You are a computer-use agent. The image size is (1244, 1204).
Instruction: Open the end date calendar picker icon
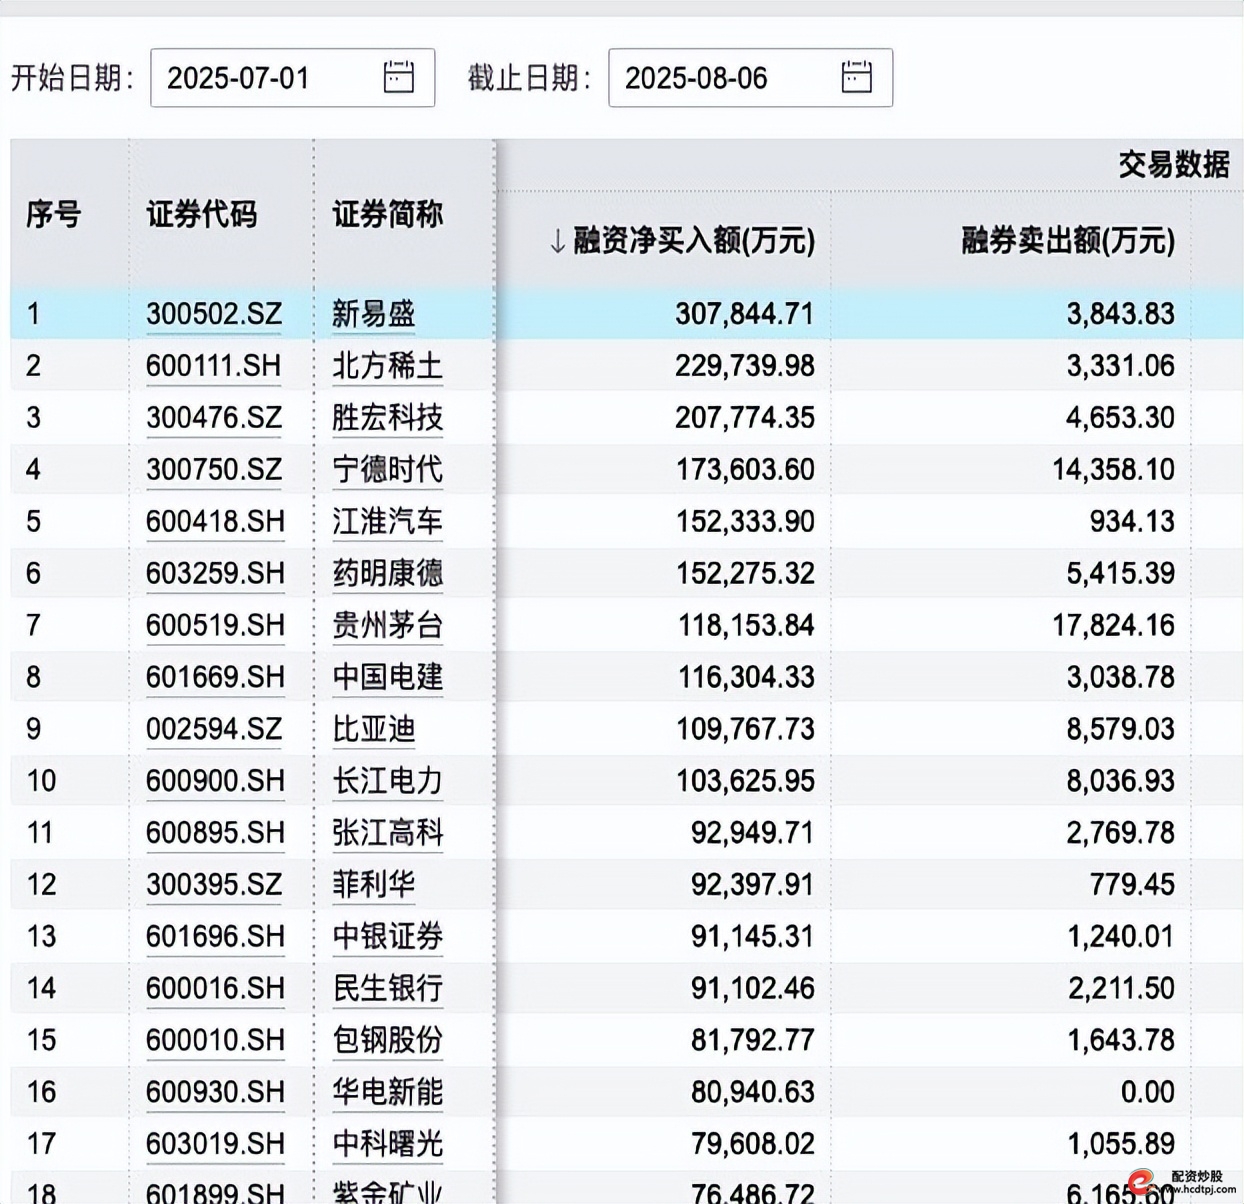point(856,77)
